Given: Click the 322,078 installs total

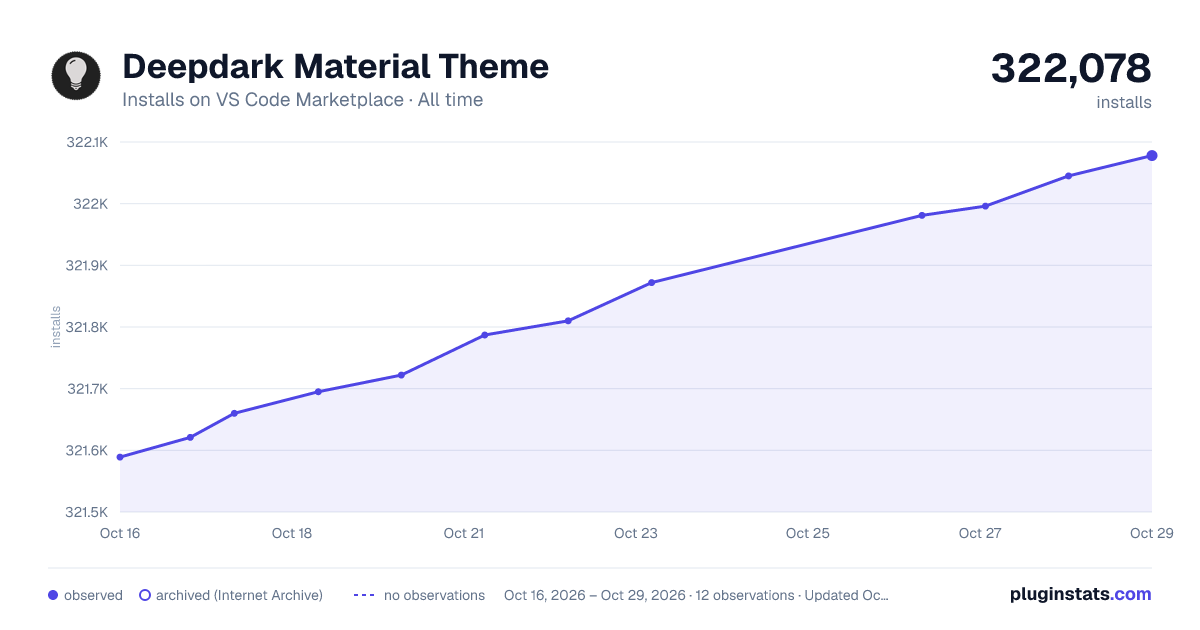Looking at the screenshot, I should point(1071,69).
